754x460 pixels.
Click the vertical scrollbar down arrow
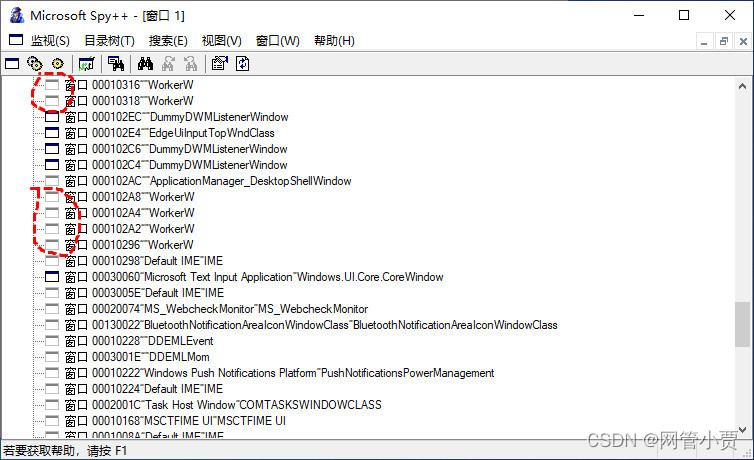742,430
